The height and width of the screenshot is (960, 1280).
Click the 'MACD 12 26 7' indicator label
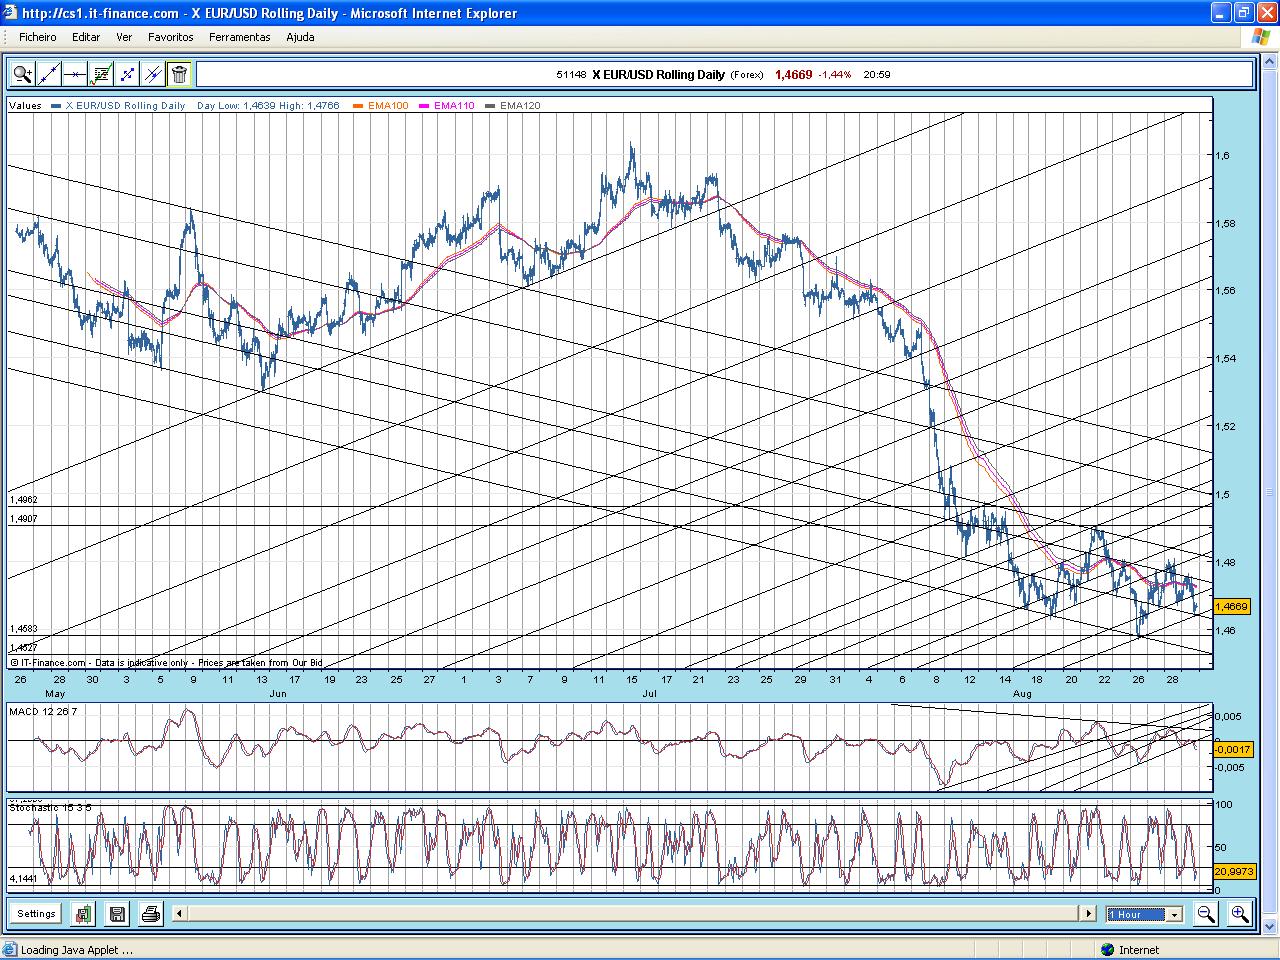[43, 711]
